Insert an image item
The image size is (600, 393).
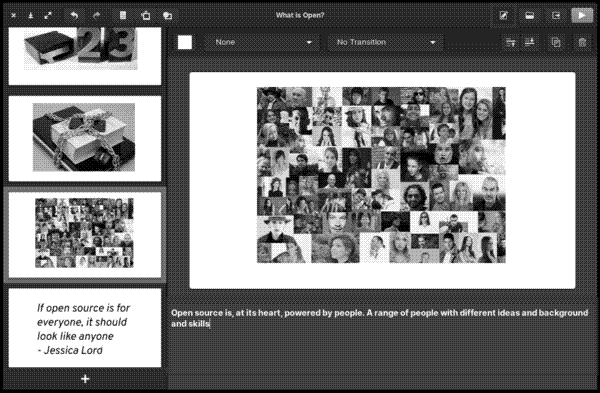click(x=146, y=15)
